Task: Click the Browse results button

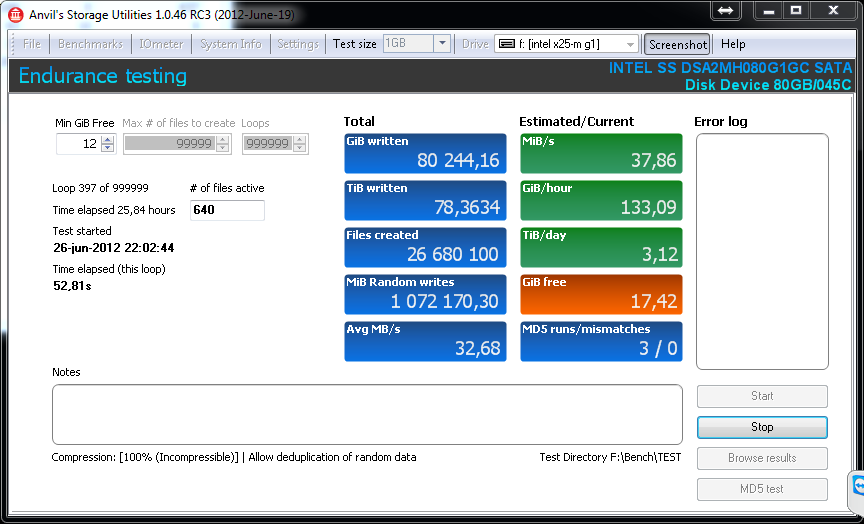Action: pos(762,458)
